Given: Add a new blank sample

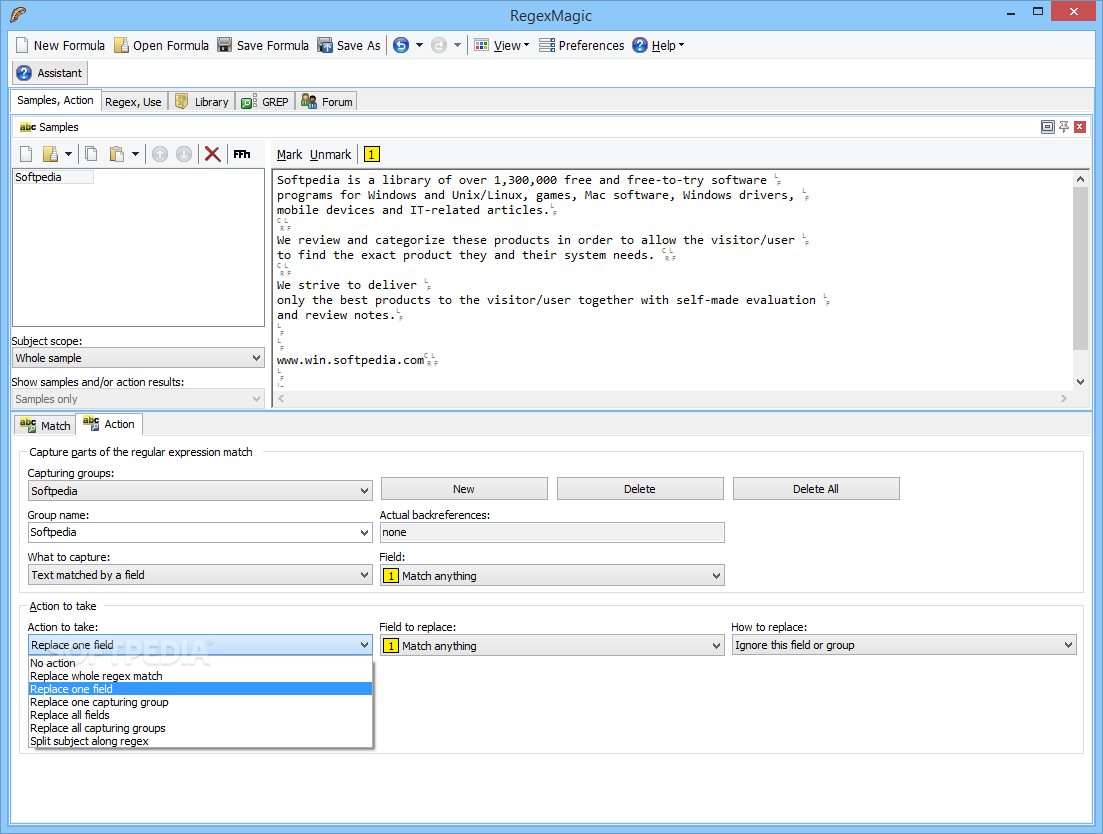Looking at the screenshot, I should click(x=26, y=154).
